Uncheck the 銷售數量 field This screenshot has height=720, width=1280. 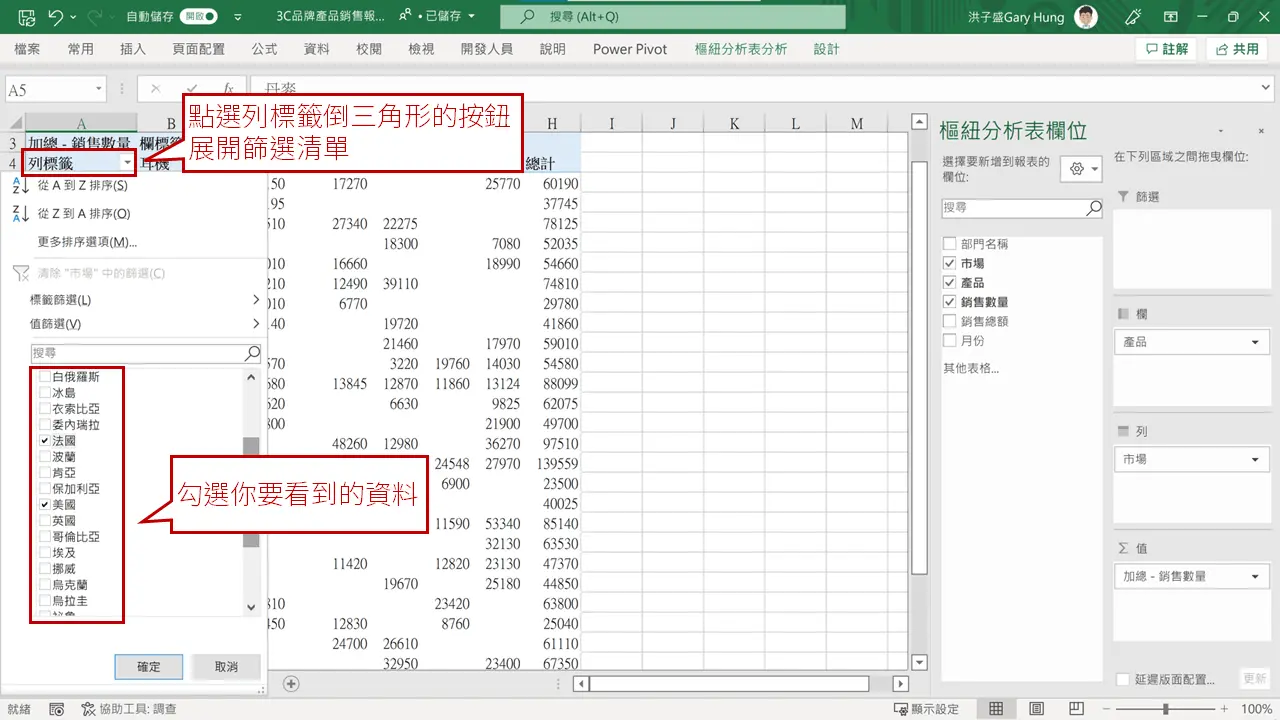point(949,302)
